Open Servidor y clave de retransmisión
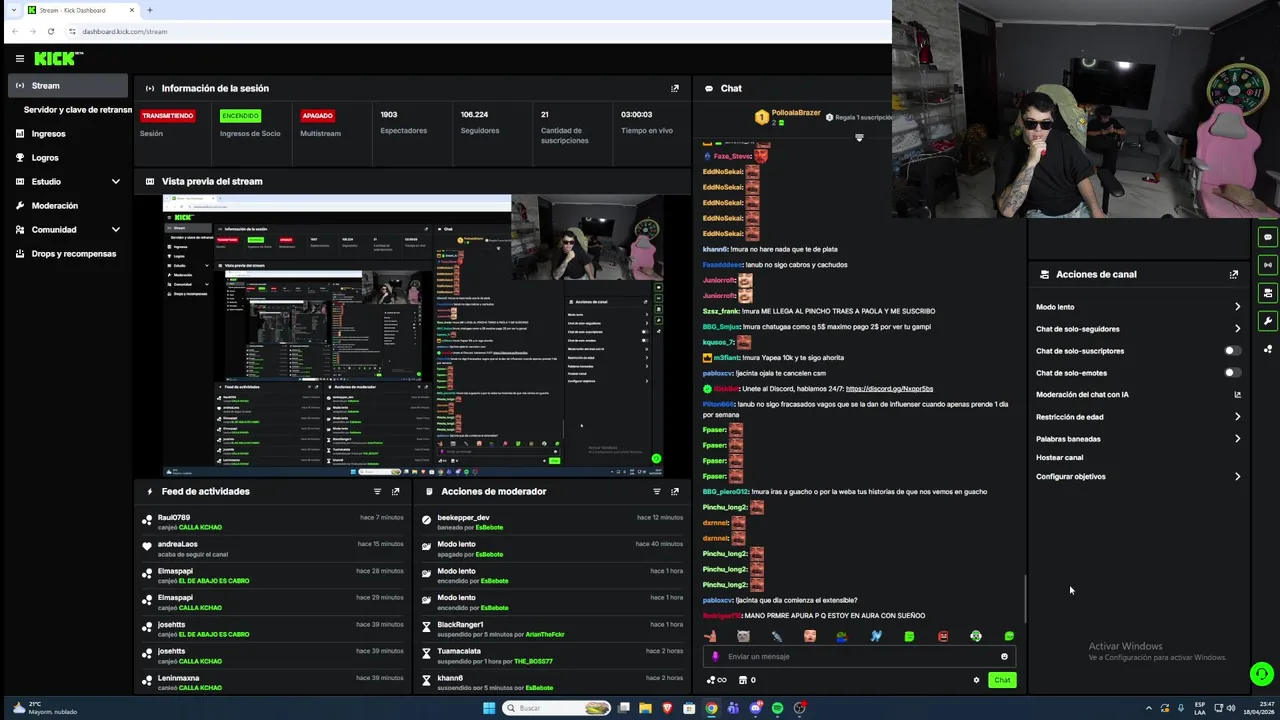The width and height of the screenshot is (1280, 720). point(78,110)
